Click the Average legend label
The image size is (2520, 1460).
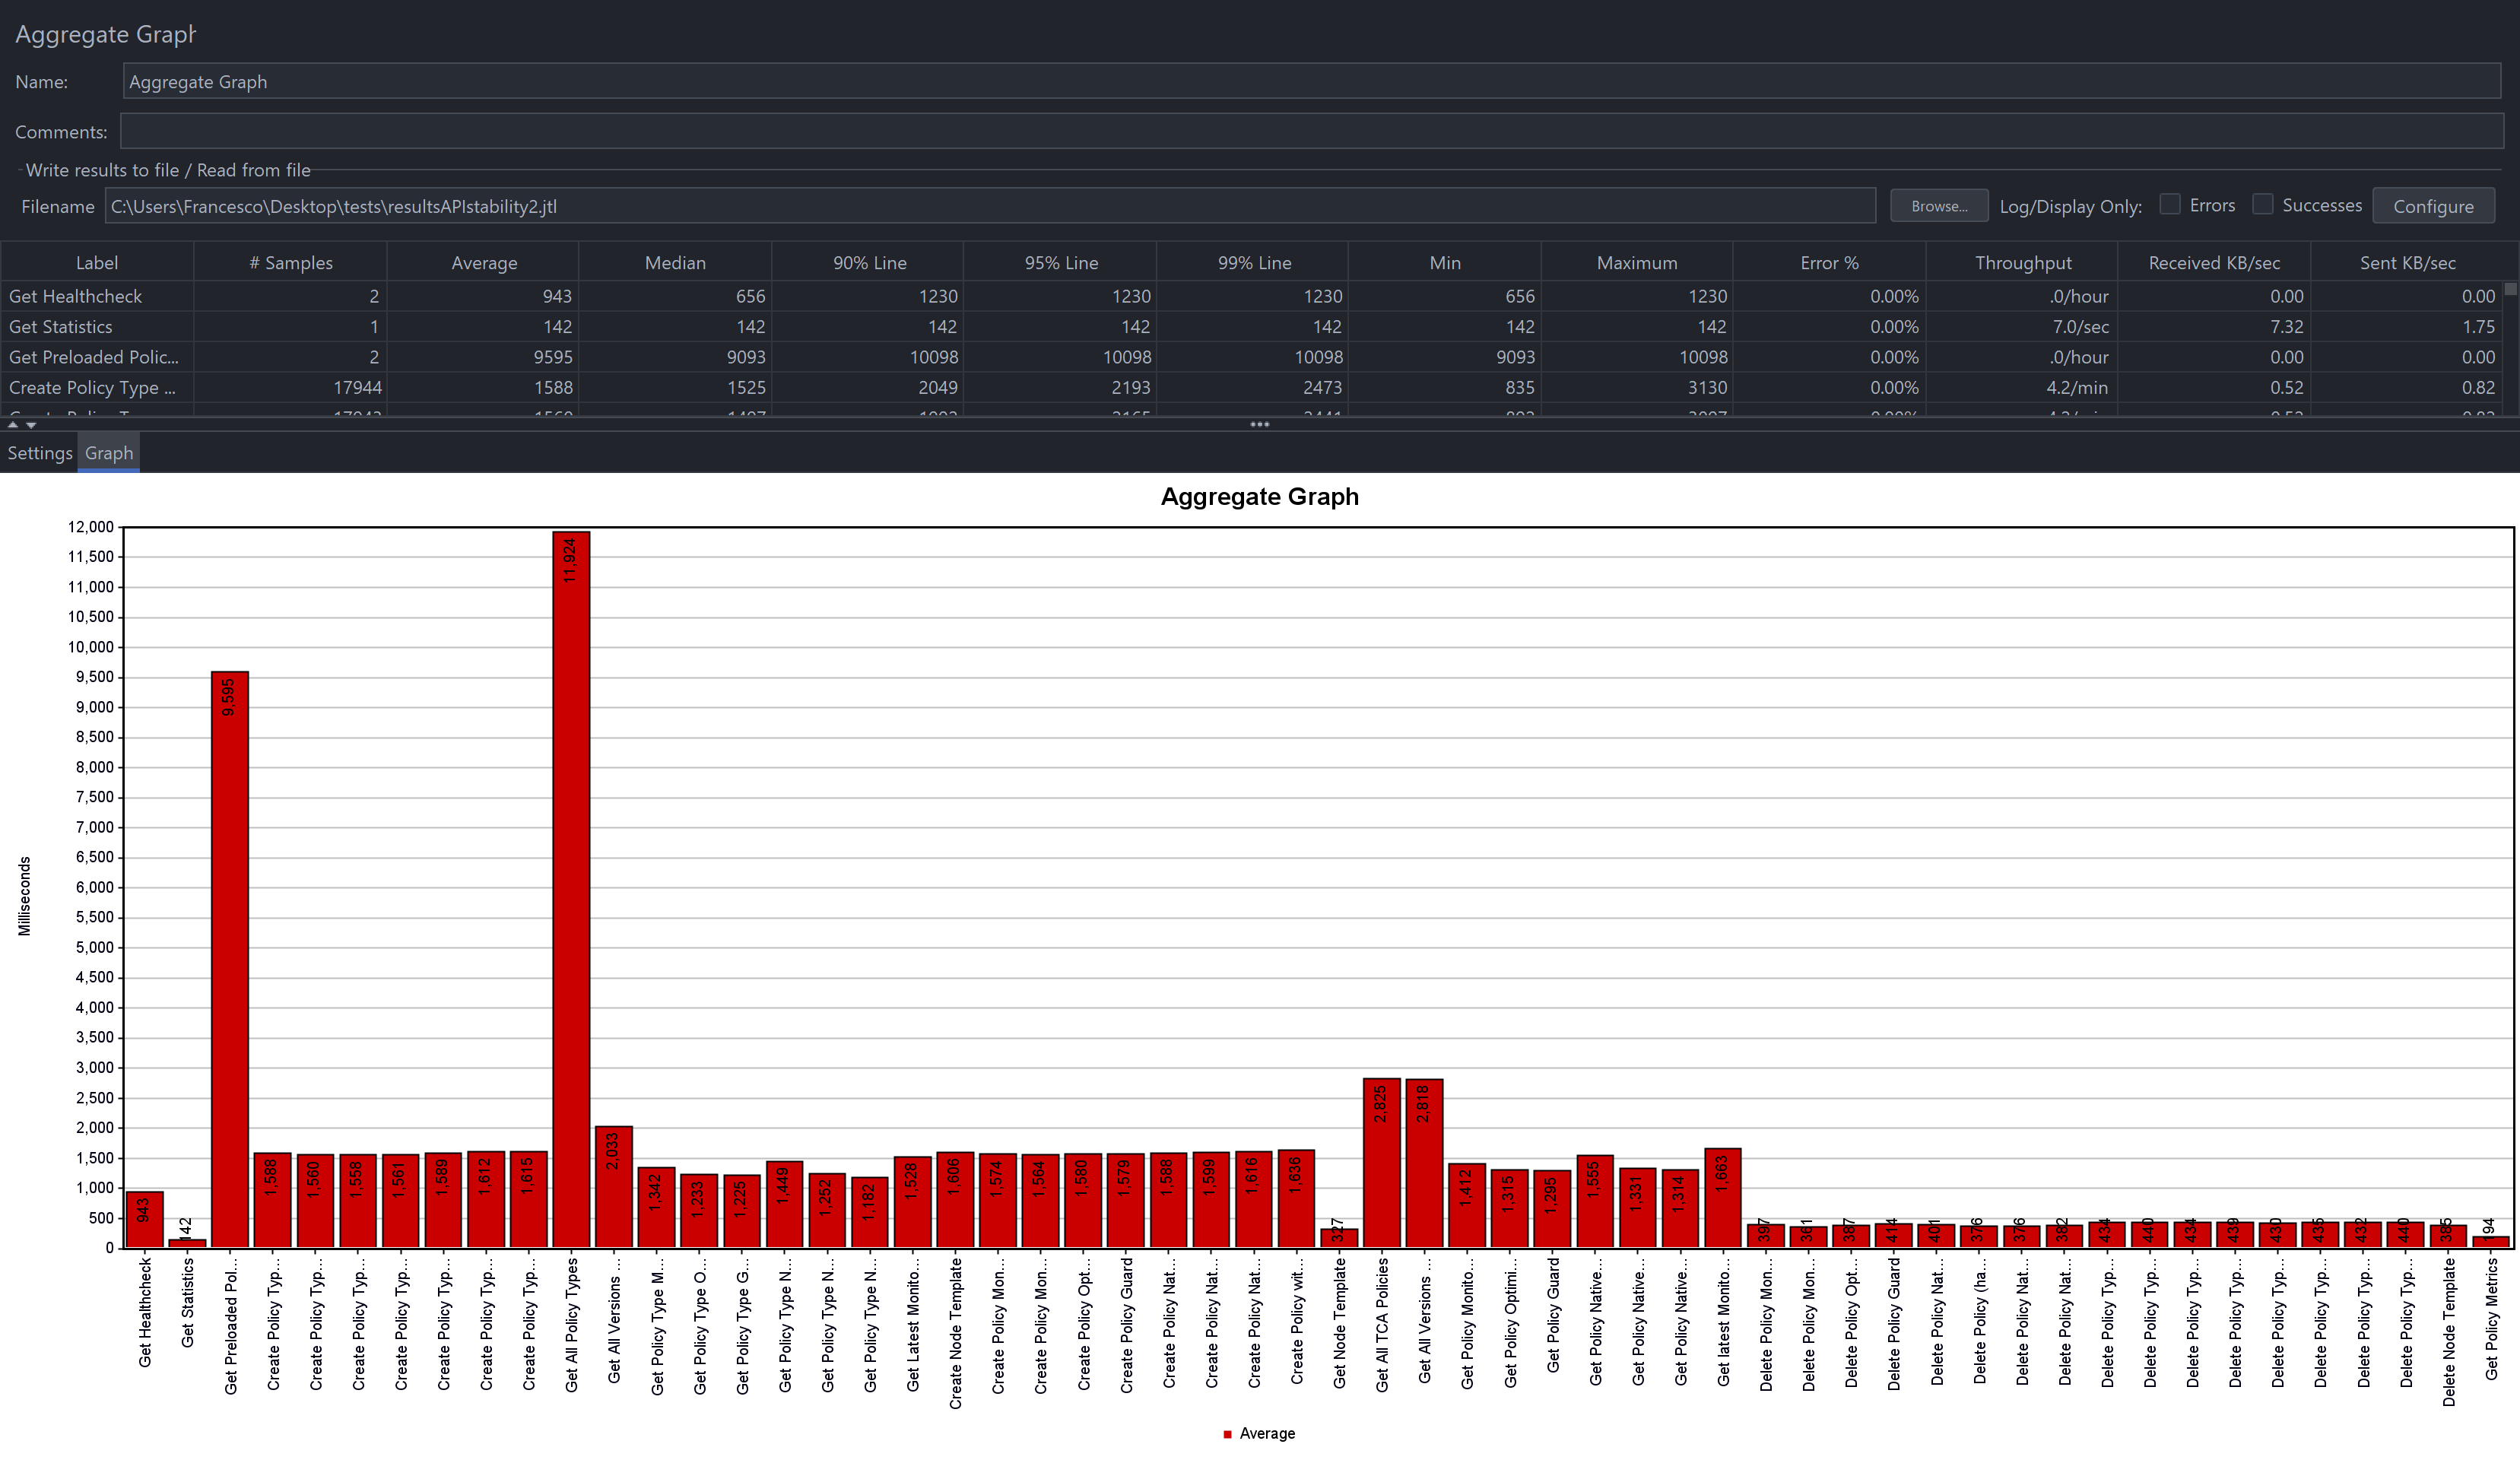[x=1267, y=1433]
